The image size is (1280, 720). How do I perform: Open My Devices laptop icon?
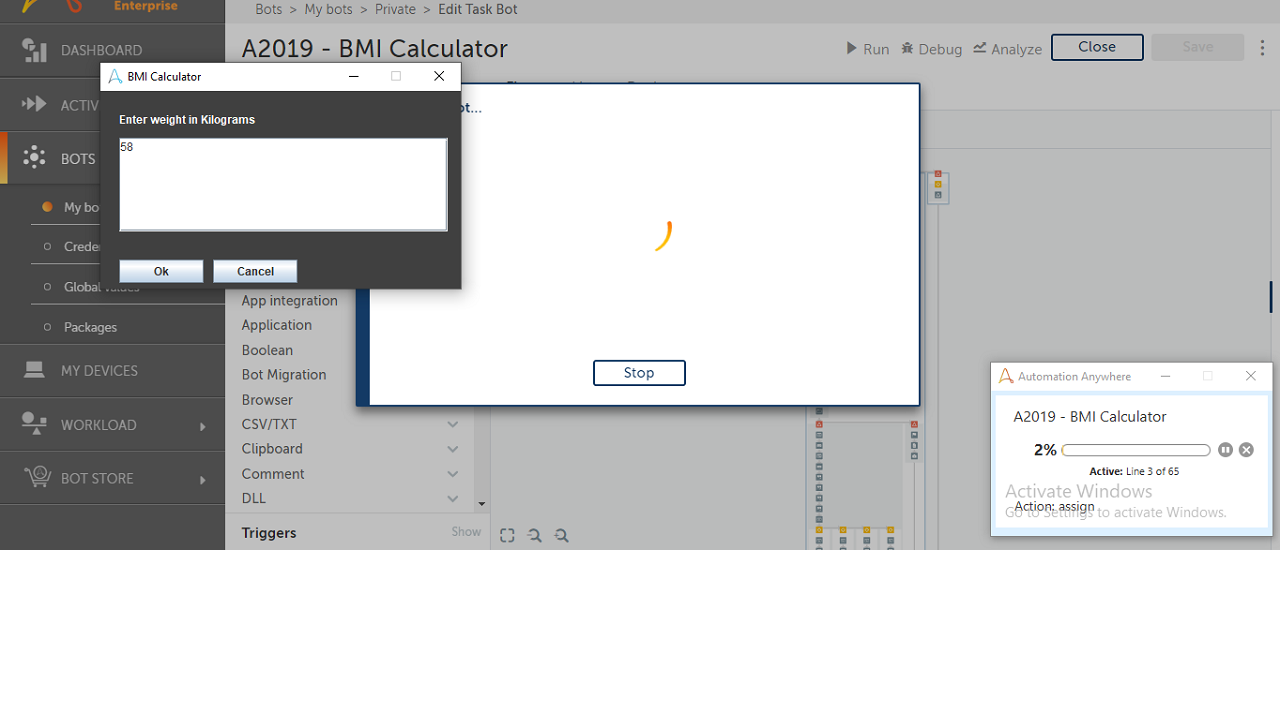click(34, 370)
